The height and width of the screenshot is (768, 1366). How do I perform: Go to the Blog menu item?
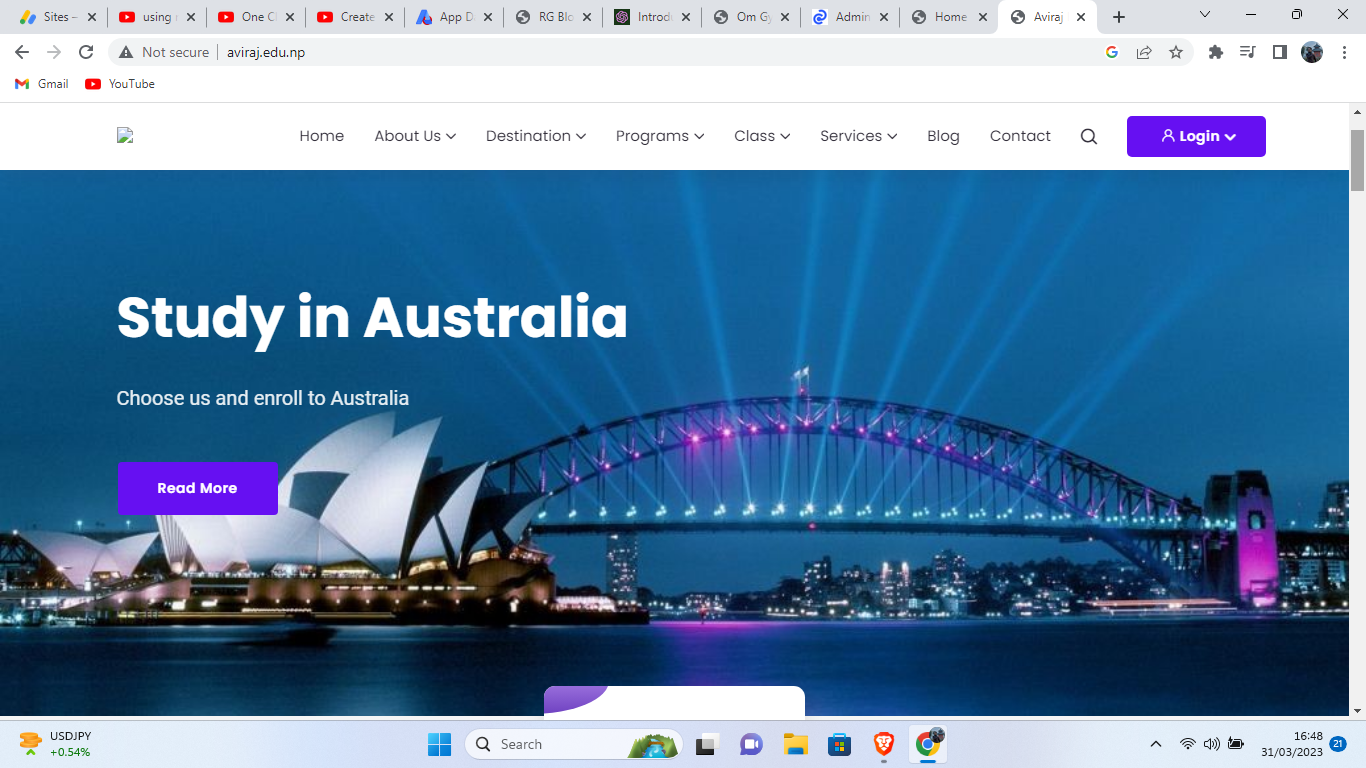(943, 136)
